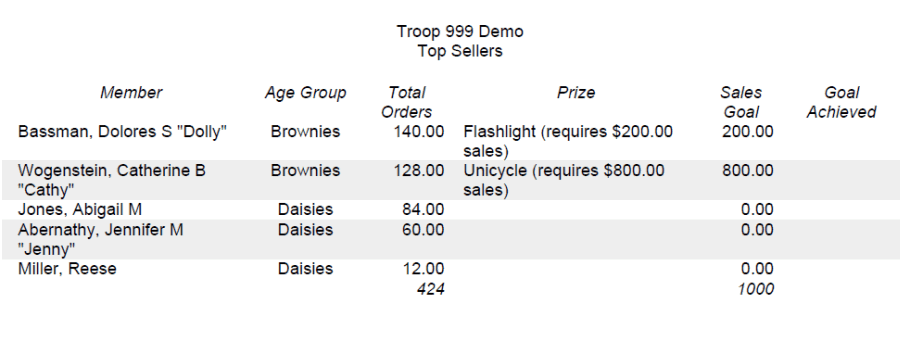
Task: Click the Unicycle prize description
Action: [x=564, y=180]
